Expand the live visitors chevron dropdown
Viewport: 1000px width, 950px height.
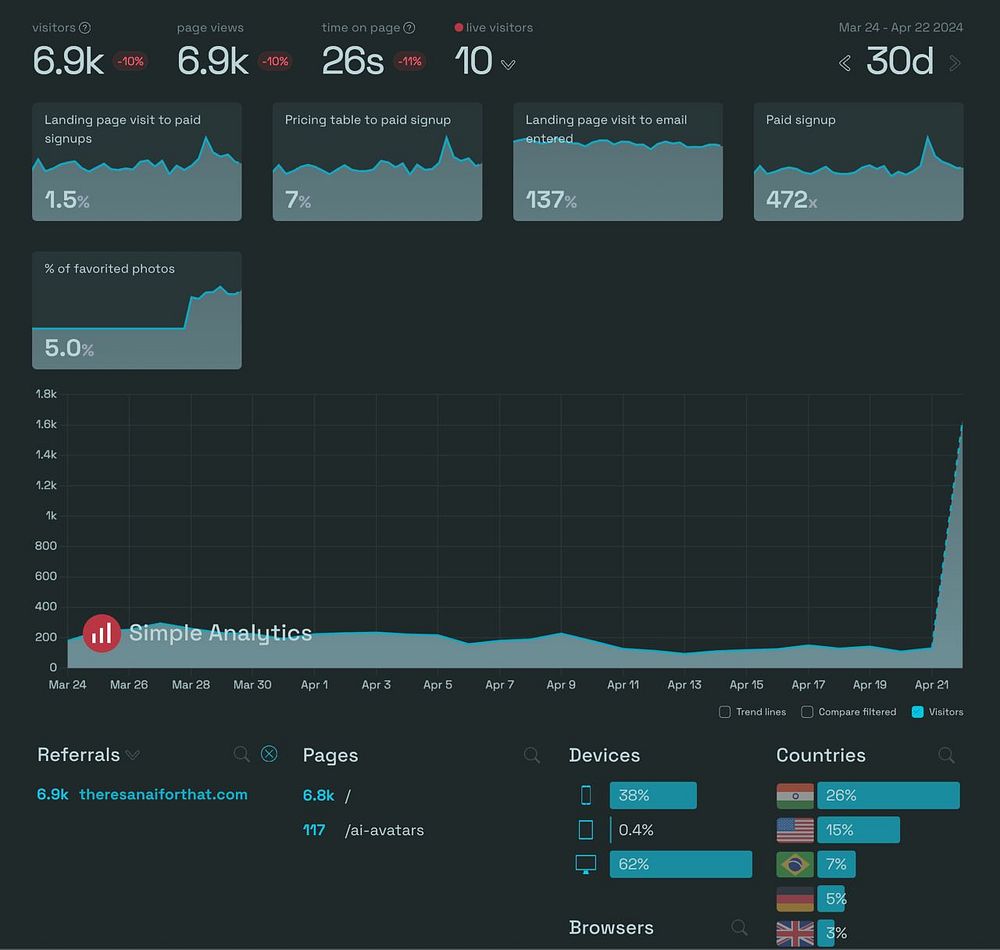click(x=508, y=64)
